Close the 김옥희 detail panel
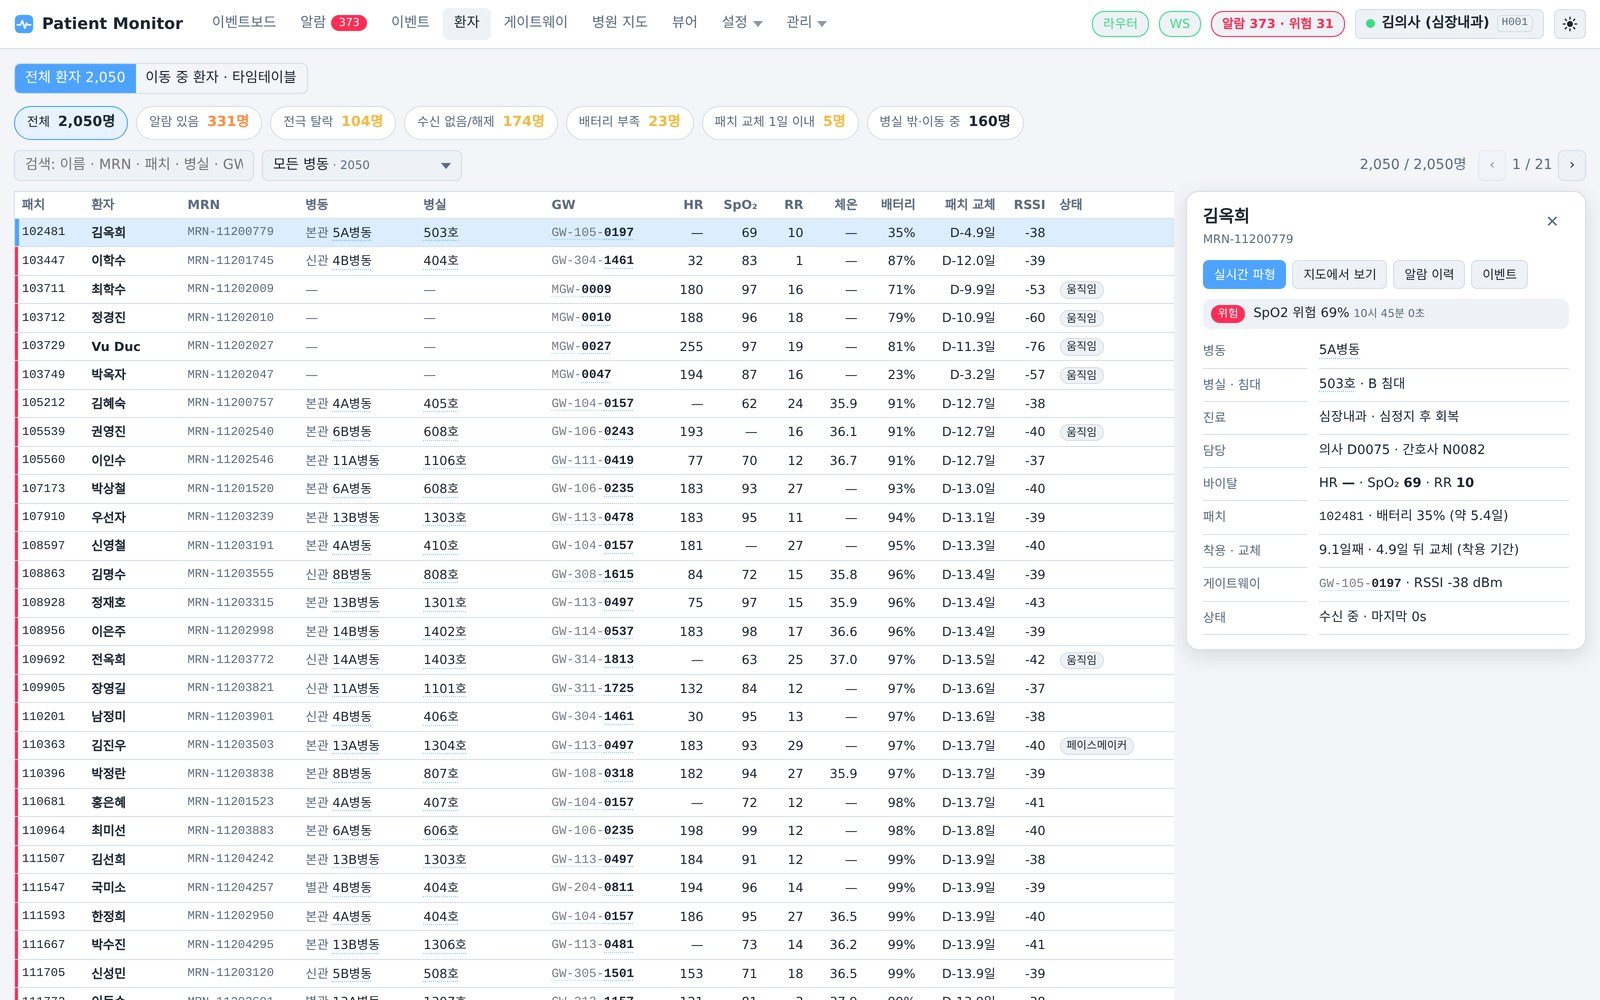Viewport: 1600px width, 1000px height. coord(1552,221)
